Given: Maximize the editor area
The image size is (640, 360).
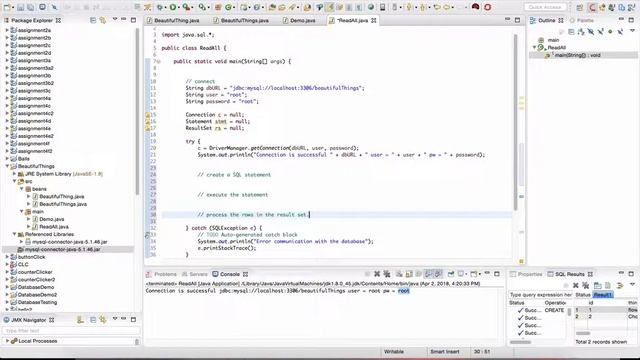Looking at the screenshot, I should pos(517,20).
